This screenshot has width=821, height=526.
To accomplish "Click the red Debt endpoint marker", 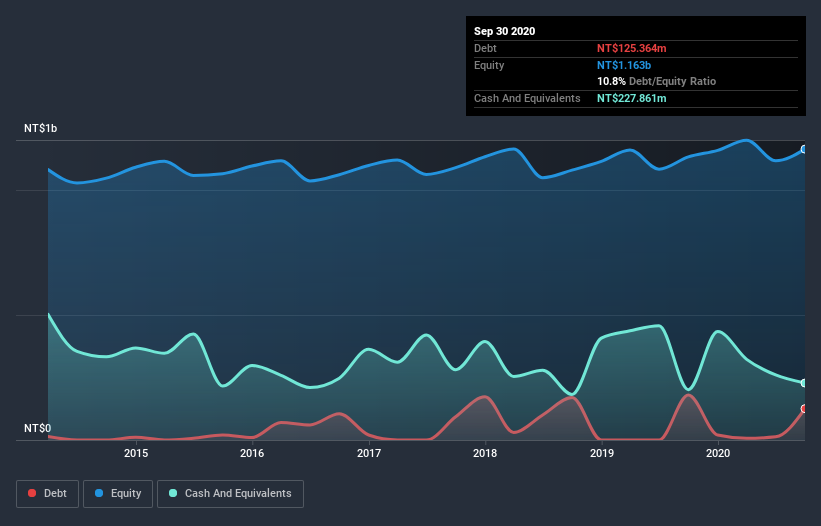I will tap(804, 409).
